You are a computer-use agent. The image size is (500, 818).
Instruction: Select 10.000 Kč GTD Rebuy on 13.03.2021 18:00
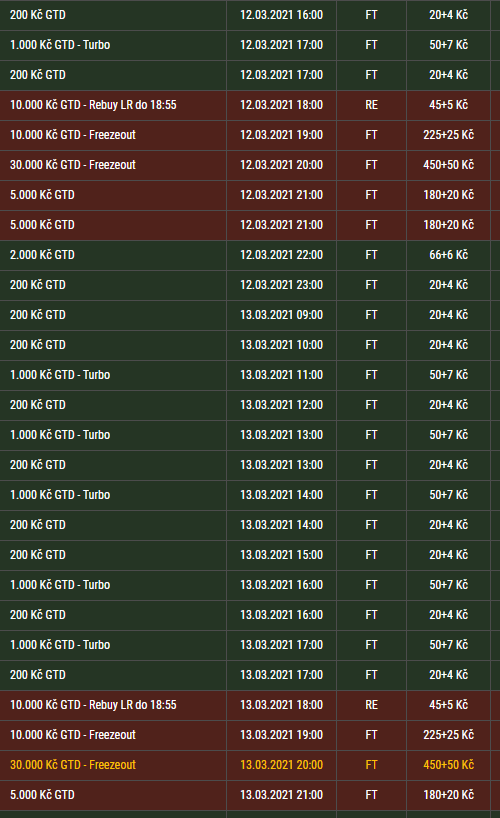[x=250, y=705]
